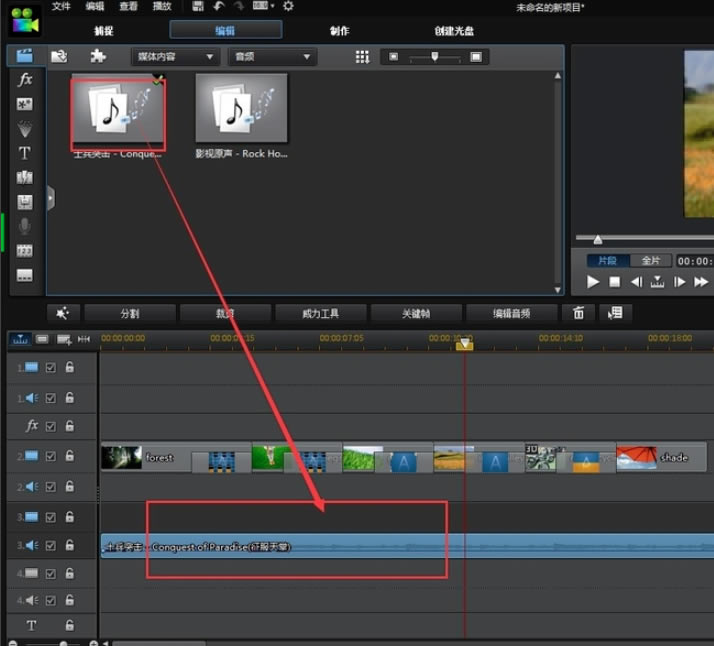Open the Effects room (fx) in sidebar
Image resolution: width=714 pixels, height=646 pixels.
click(25, 79)
